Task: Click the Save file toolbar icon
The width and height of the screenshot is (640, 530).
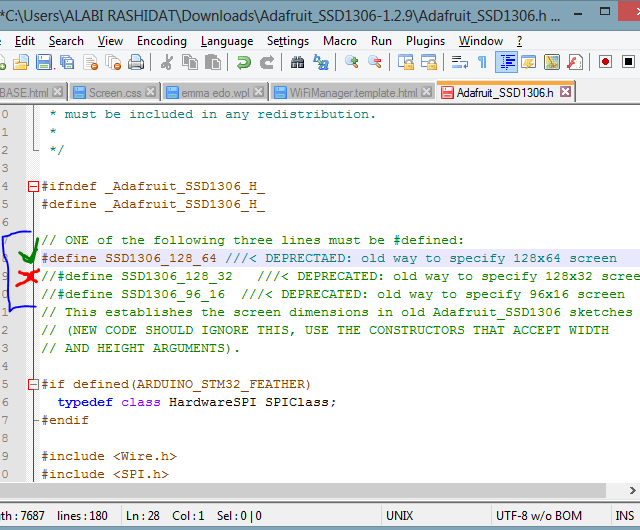Action: [x=44, y=62]
